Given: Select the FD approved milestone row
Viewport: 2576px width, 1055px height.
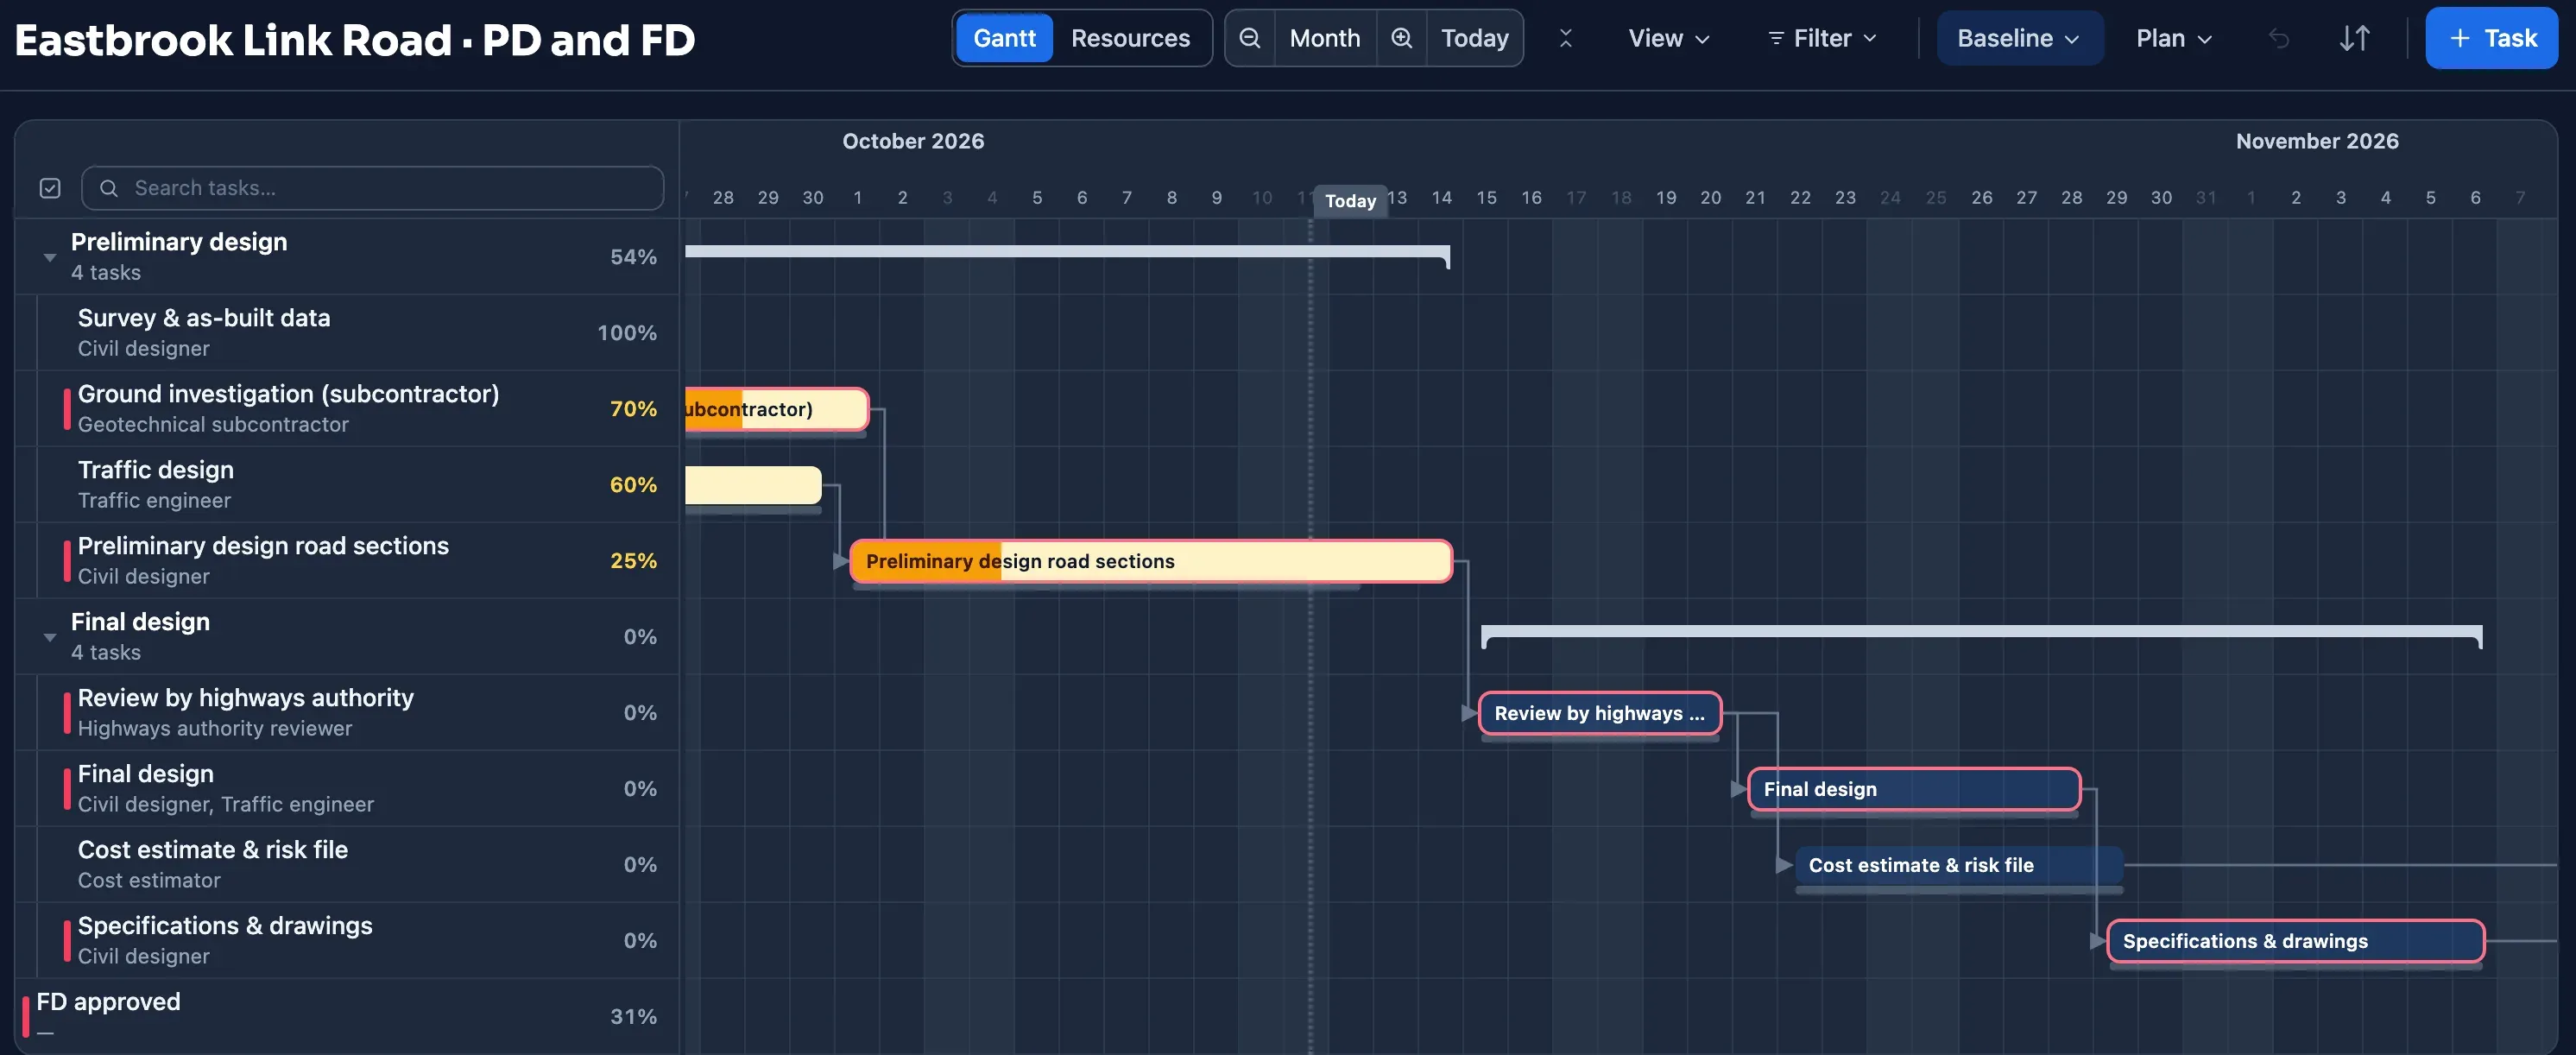Looking at the screenshot, I should pyautogui.click(x=347, y=1016).
